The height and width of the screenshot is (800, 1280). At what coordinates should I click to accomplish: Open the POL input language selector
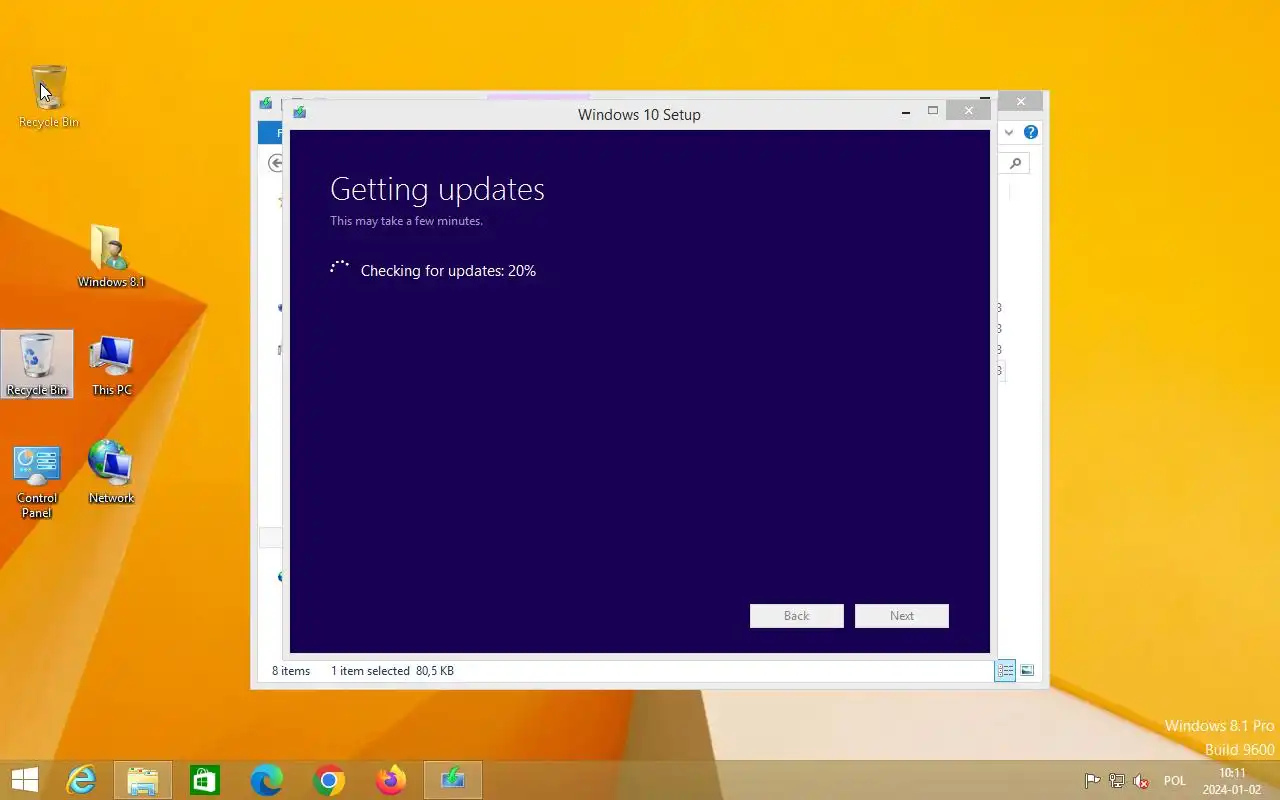coord(1175,781)
